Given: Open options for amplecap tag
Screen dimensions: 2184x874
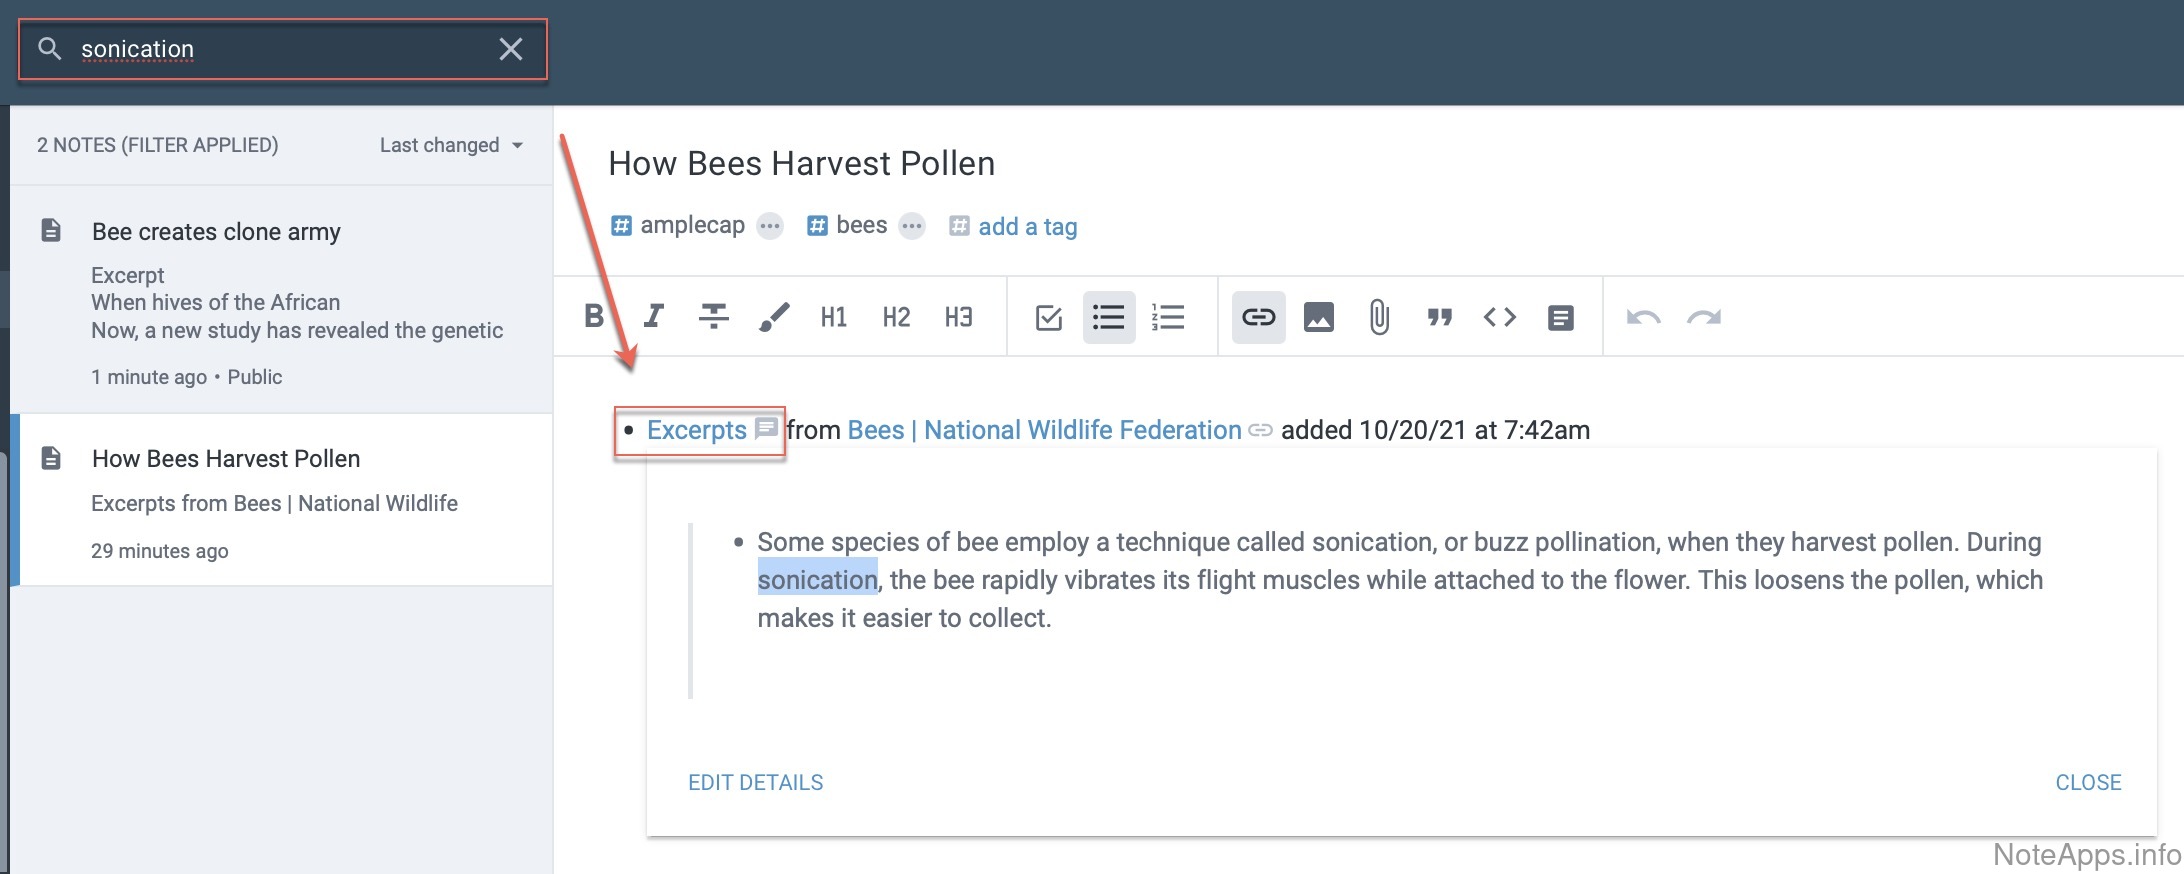Looking at the screenshot, I should [x=769, y=226].
